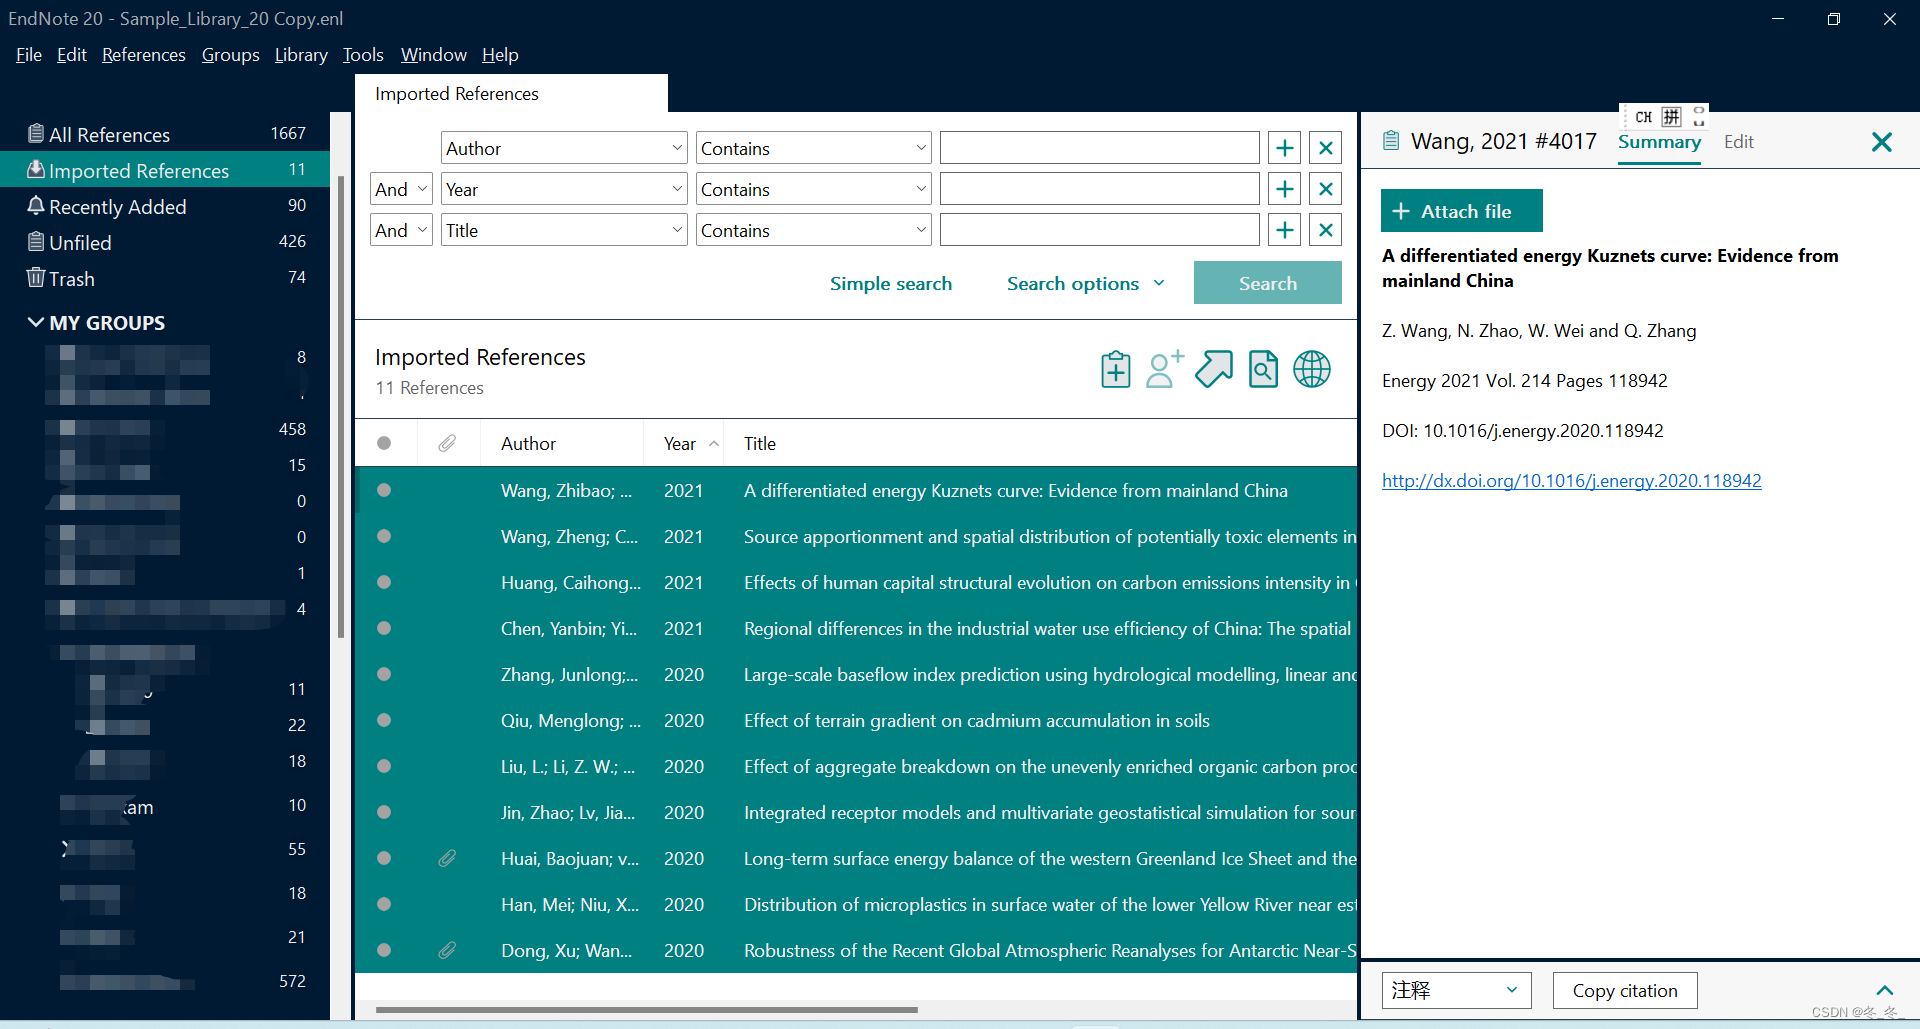The height and width of the screenshot is (1029, 1920).
Task: Remove the Author search row
Action: 1326,148
